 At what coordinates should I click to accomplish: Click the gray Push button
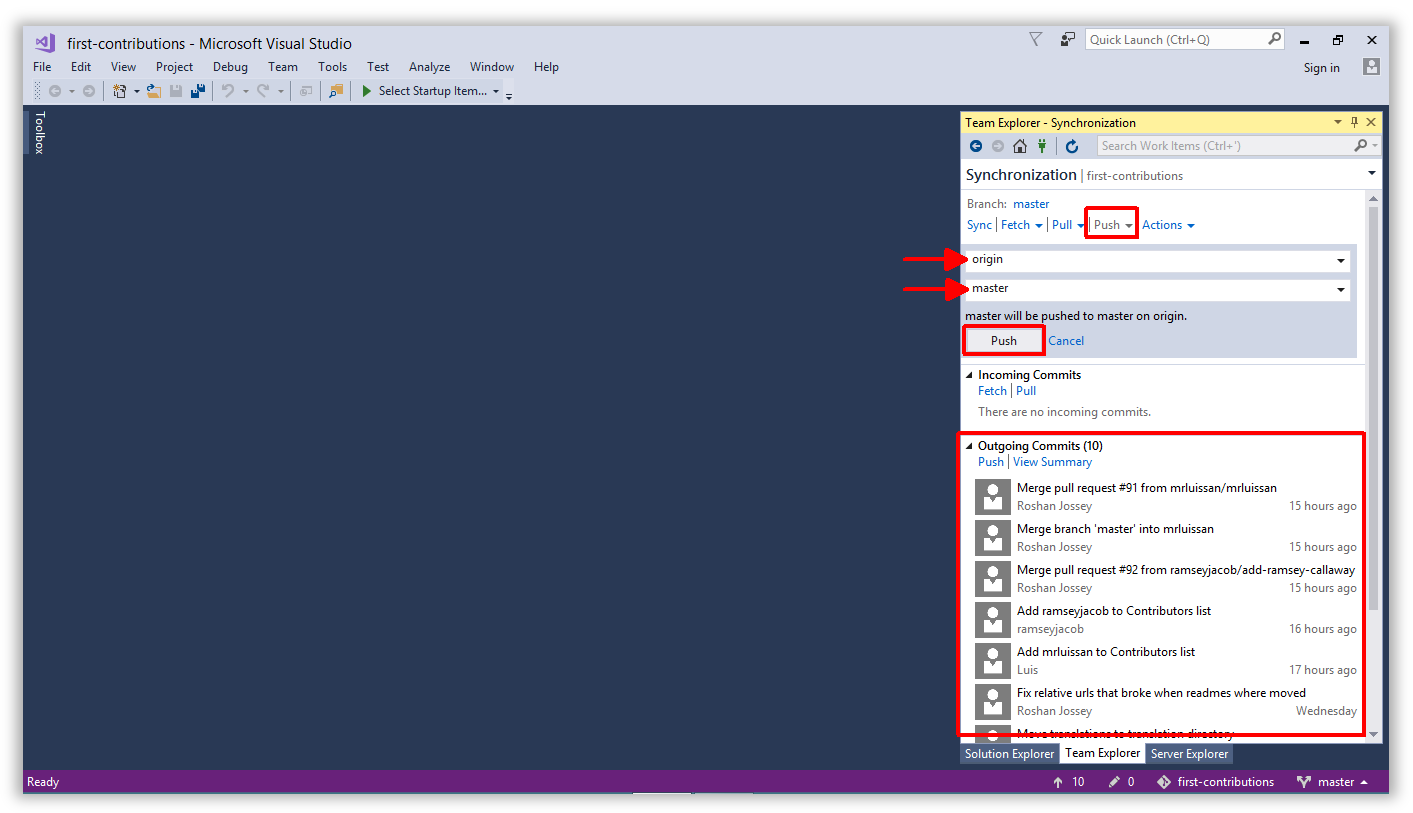tap(1004, 341)
